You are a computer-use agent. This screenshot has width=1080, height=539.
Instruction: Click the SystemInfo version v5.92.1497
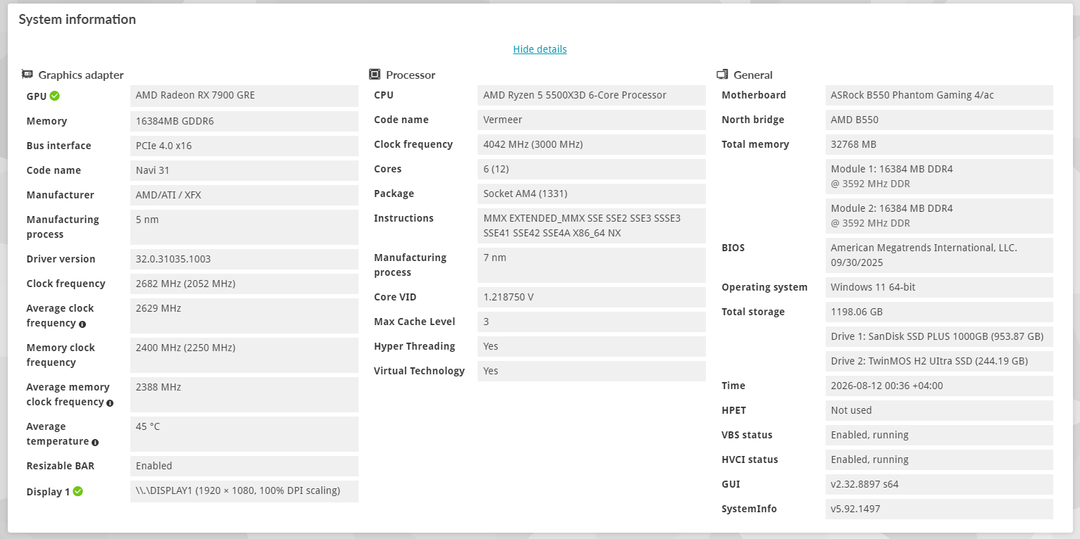click(x=939, y=509)
